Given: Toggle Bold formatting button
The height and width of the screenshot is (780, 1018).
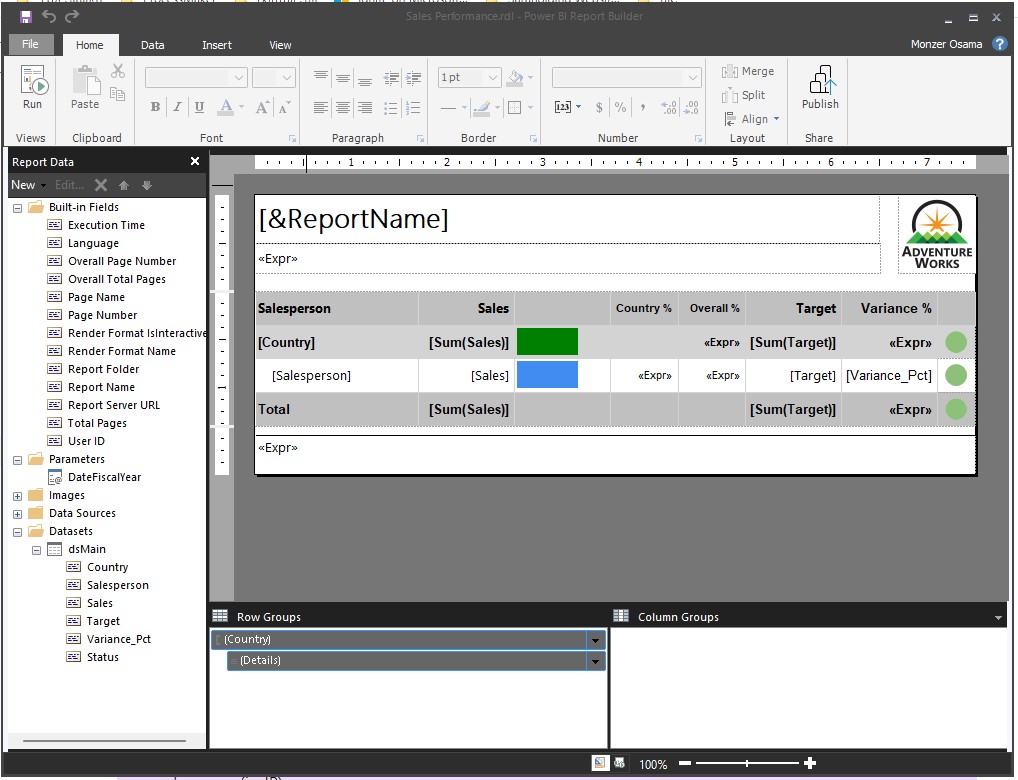Looking at the screenshot, I should [x=155, y=108].
